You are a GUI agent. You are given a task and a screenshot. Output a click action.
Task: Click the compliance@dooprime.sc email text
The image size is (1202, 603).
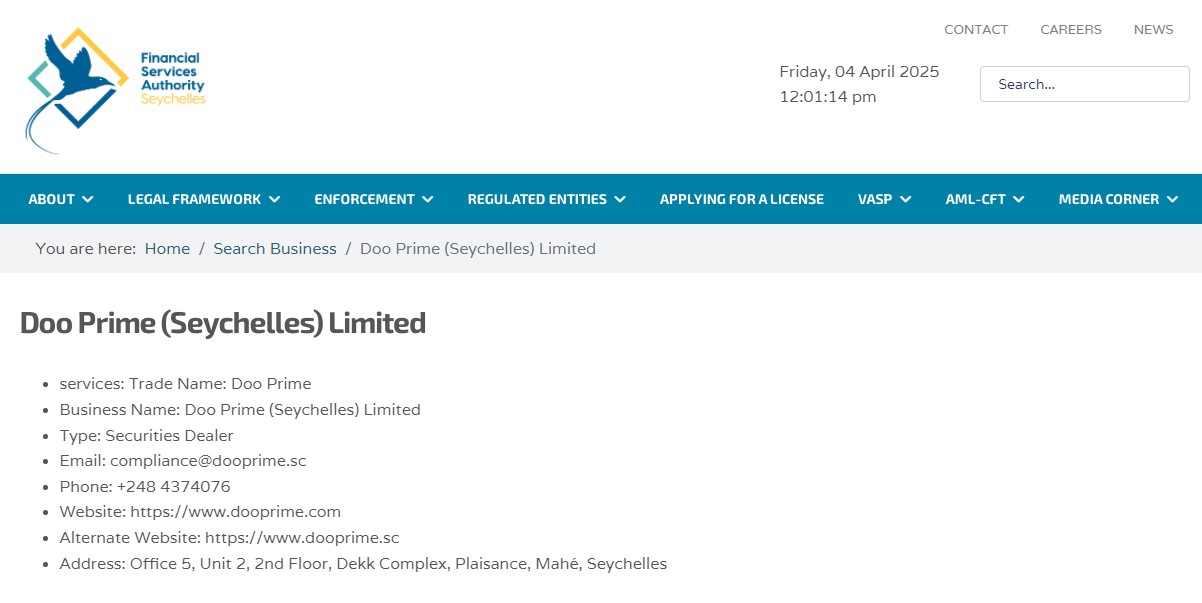[x=208, y=461]
